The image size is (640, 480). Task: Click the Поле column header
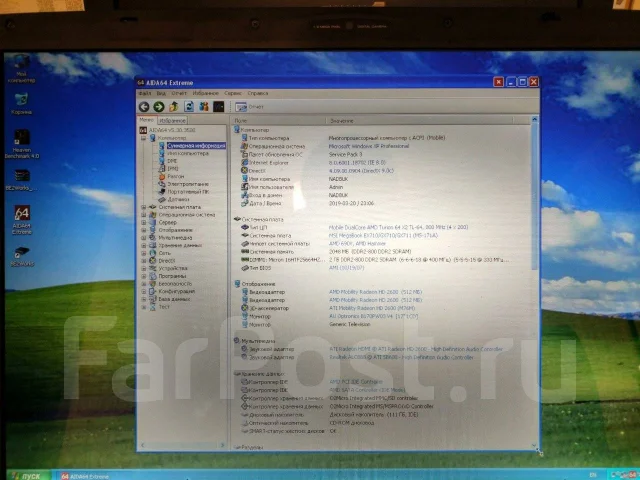tap(278, 121)
